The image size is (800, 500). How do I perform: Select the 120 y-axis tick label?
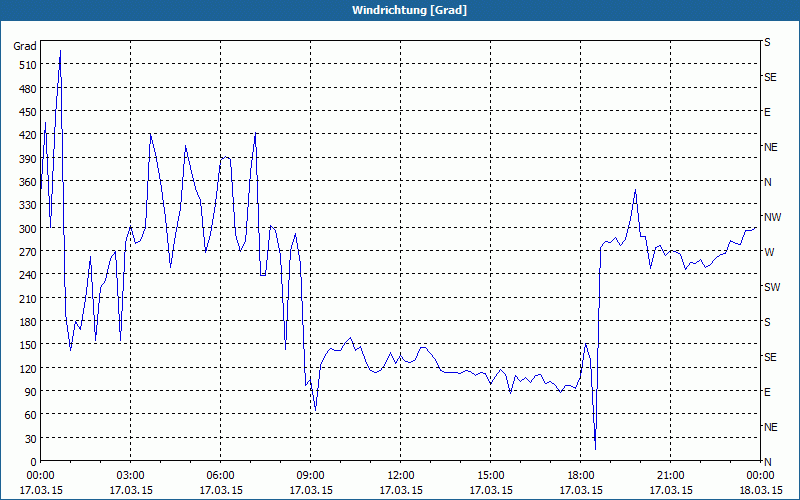28,368
